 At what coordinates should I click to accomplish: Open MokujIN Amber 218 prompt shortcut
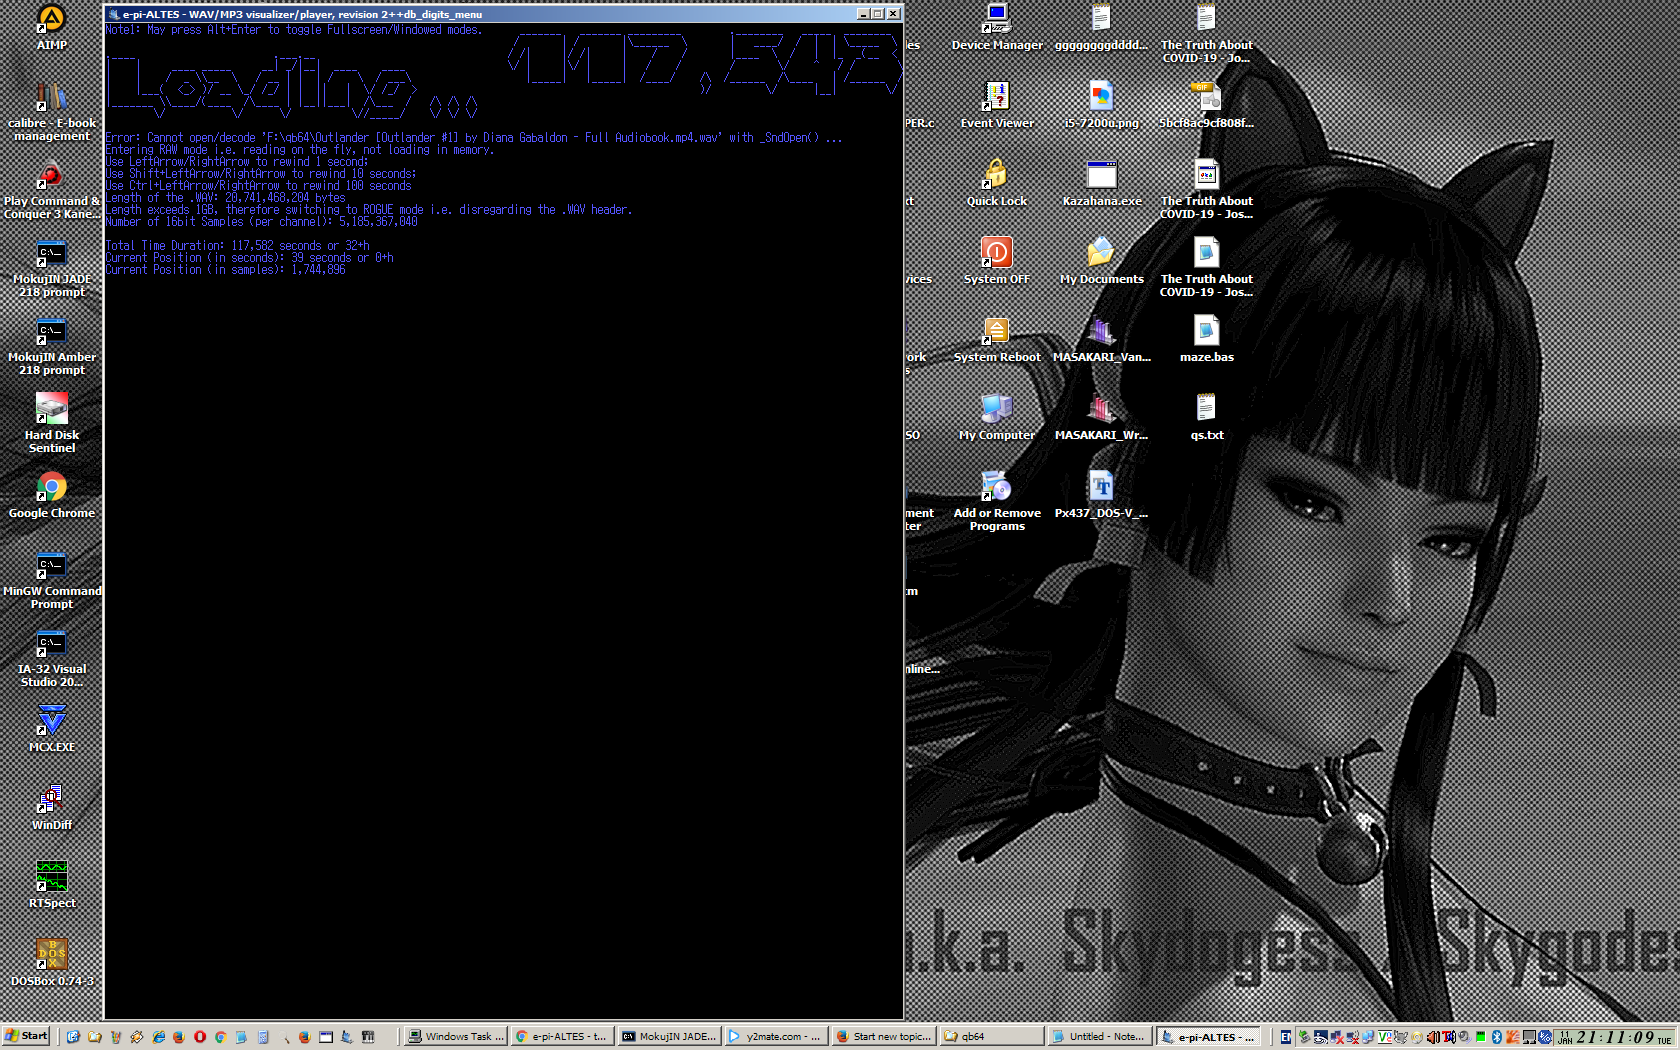click(51, 346)
